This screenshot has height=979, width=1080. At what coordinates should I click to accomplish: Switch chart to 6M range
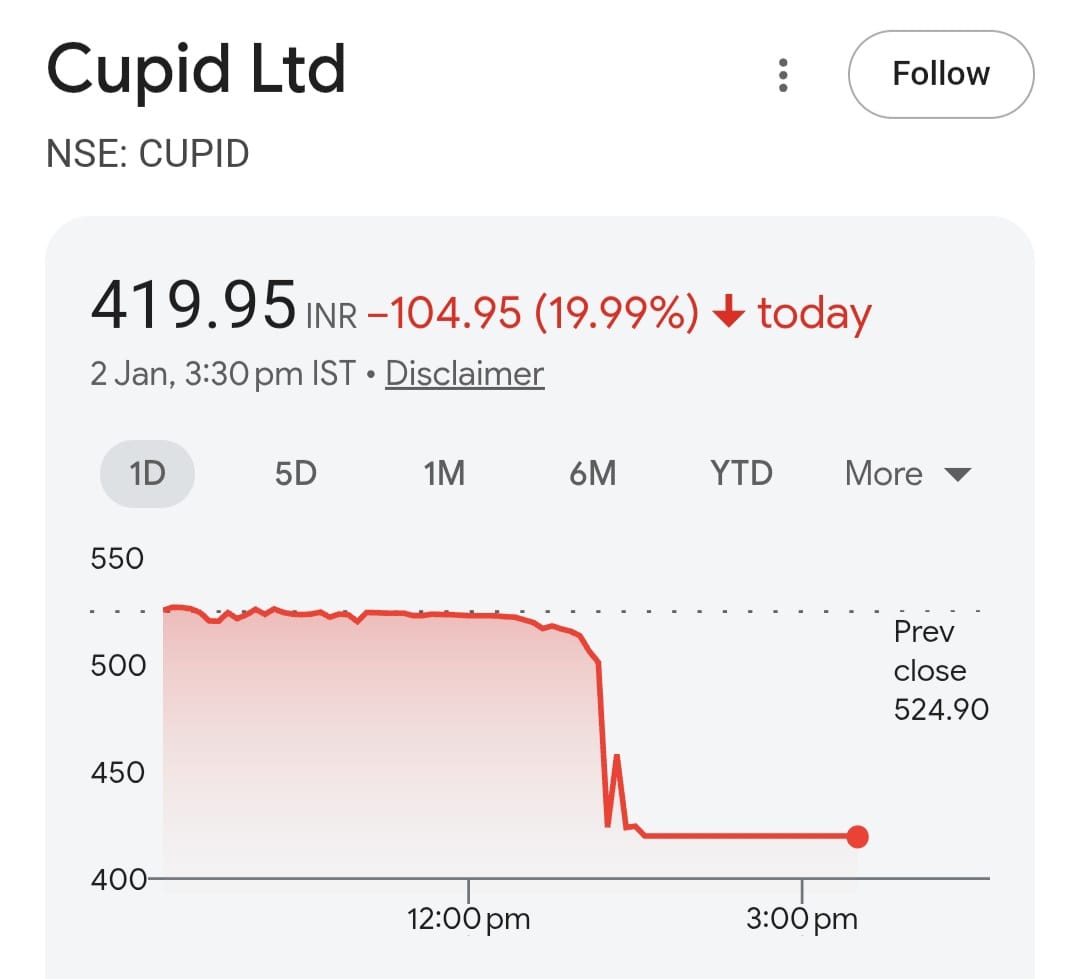[x=592, y=473]
